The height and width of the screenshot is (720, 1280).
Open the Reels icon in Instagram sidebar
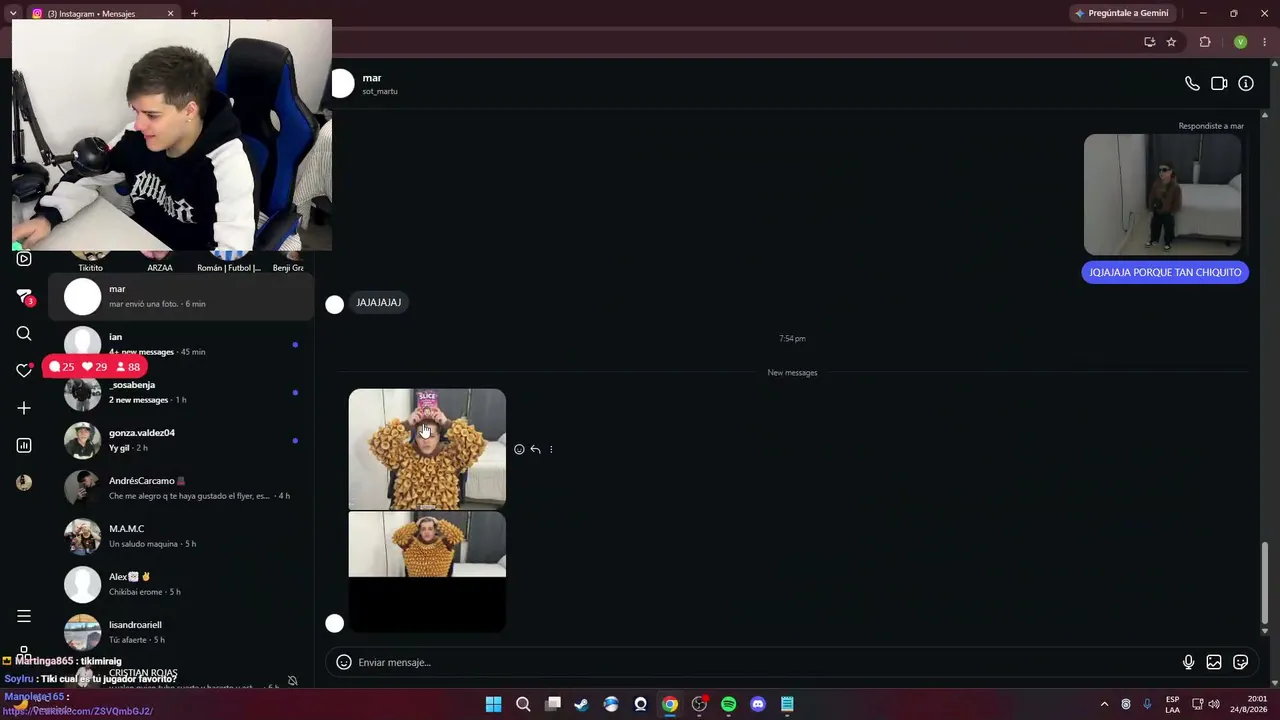tap(24, 259)
